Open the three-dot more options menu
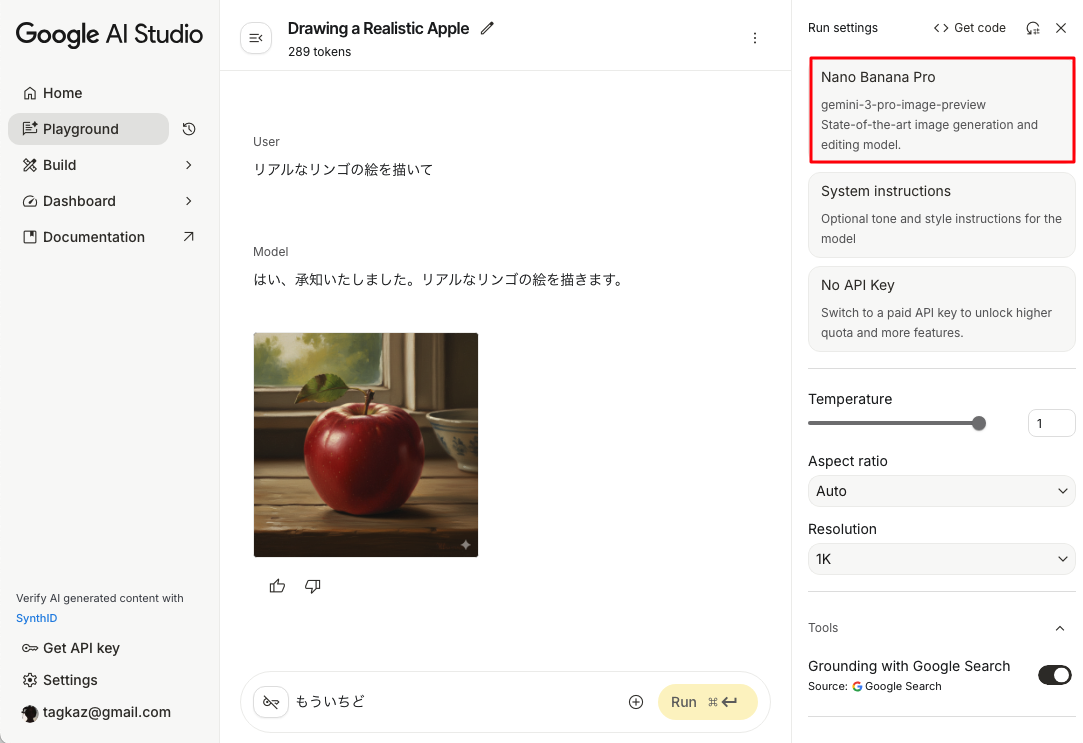Viewport: 1083px width, 743px height. pos(755,38)
